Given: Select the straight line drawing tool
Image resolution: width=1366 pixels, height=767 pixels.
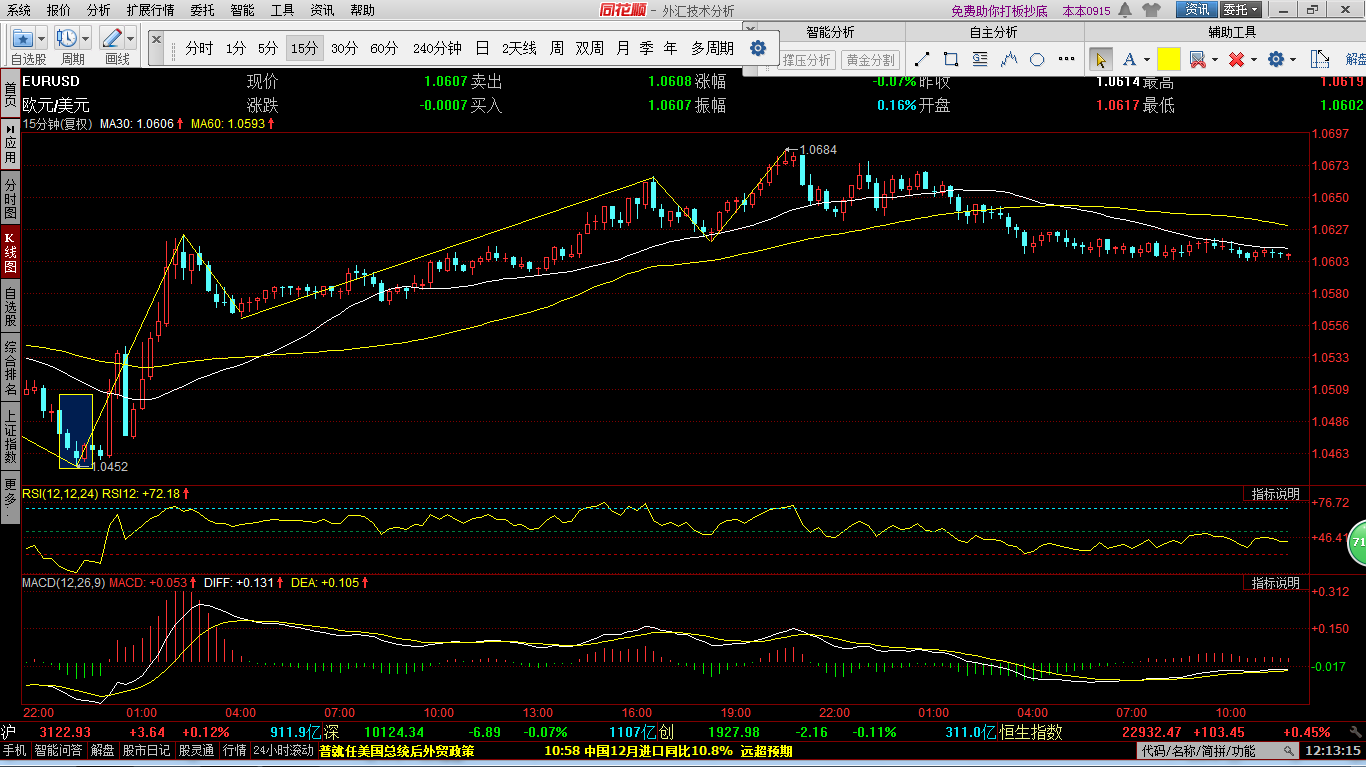Looking at the screenshot, I should coord(922,59).
